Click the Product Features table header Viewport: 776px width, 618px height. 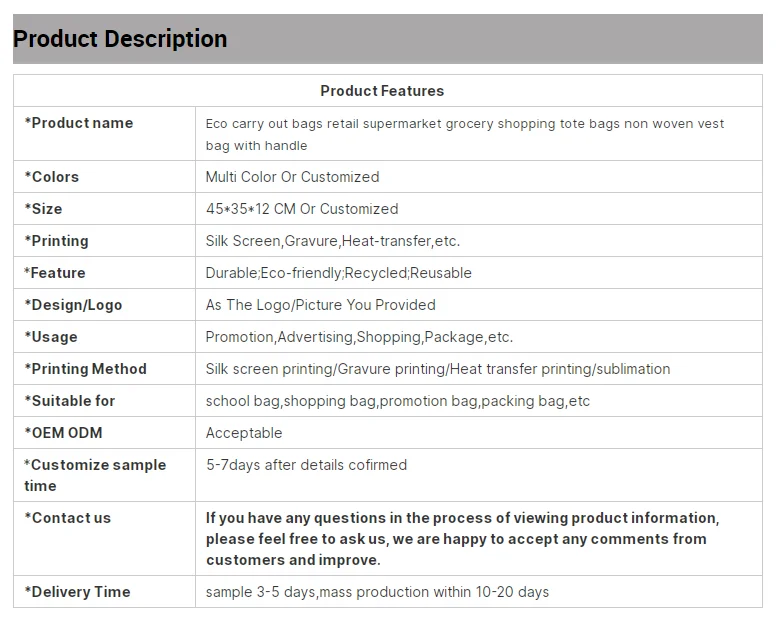click(381, 91)
